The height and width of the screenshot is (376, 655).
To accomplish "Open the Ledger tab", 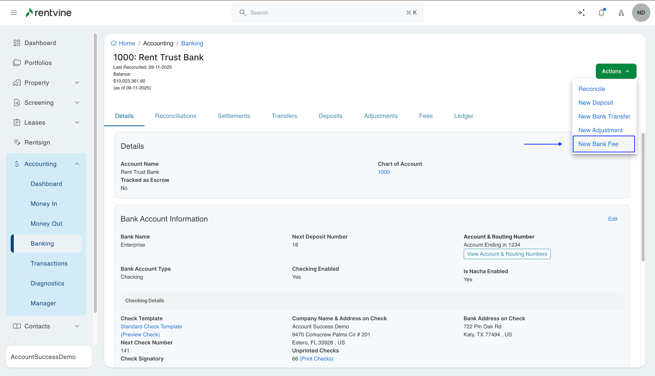I will [463, 116].
